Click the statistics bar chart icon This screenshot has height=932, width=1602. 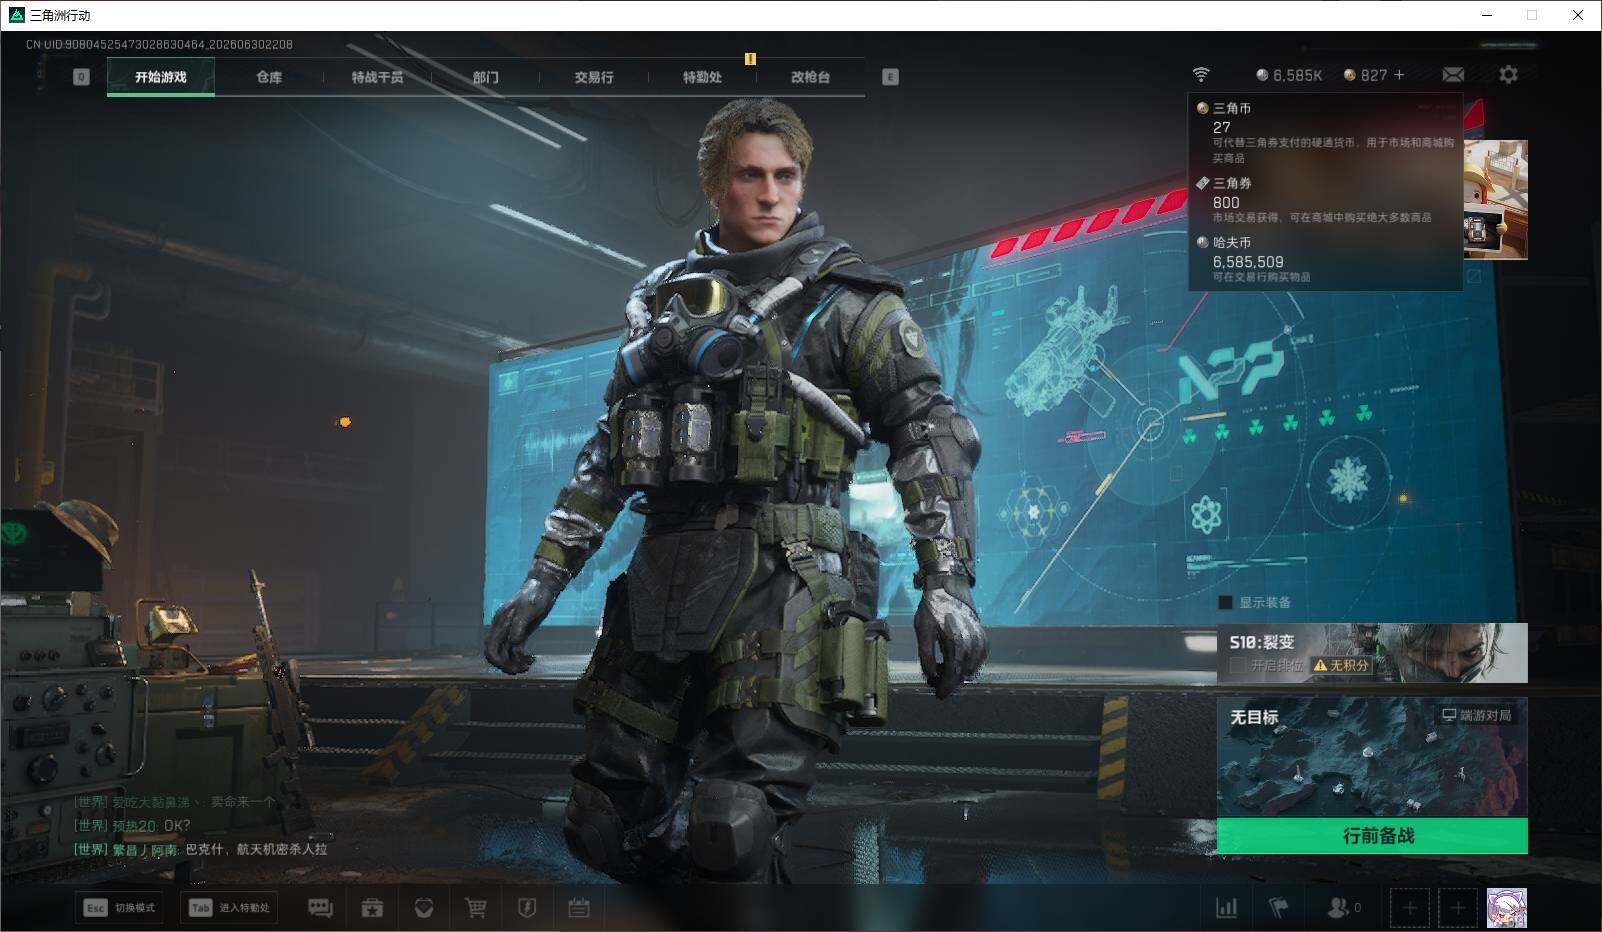[x=1226, y=908]
